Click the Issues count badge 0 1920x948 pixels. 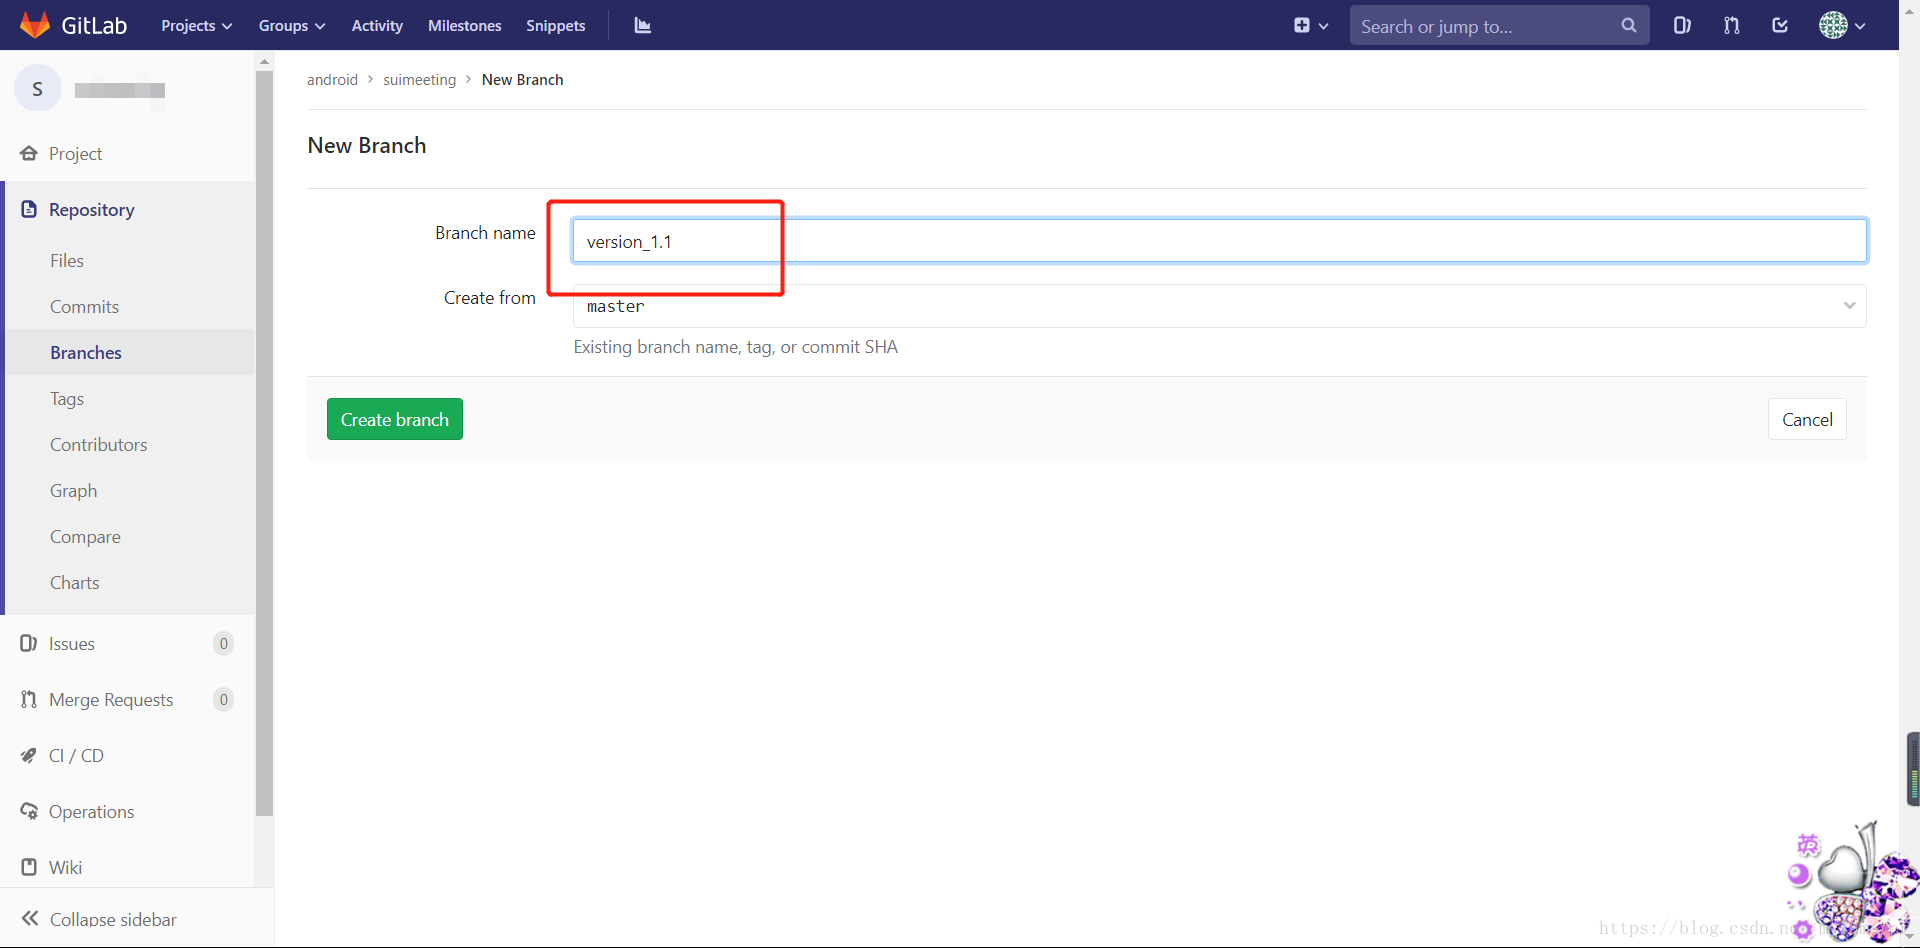click(x=224, y=643)
